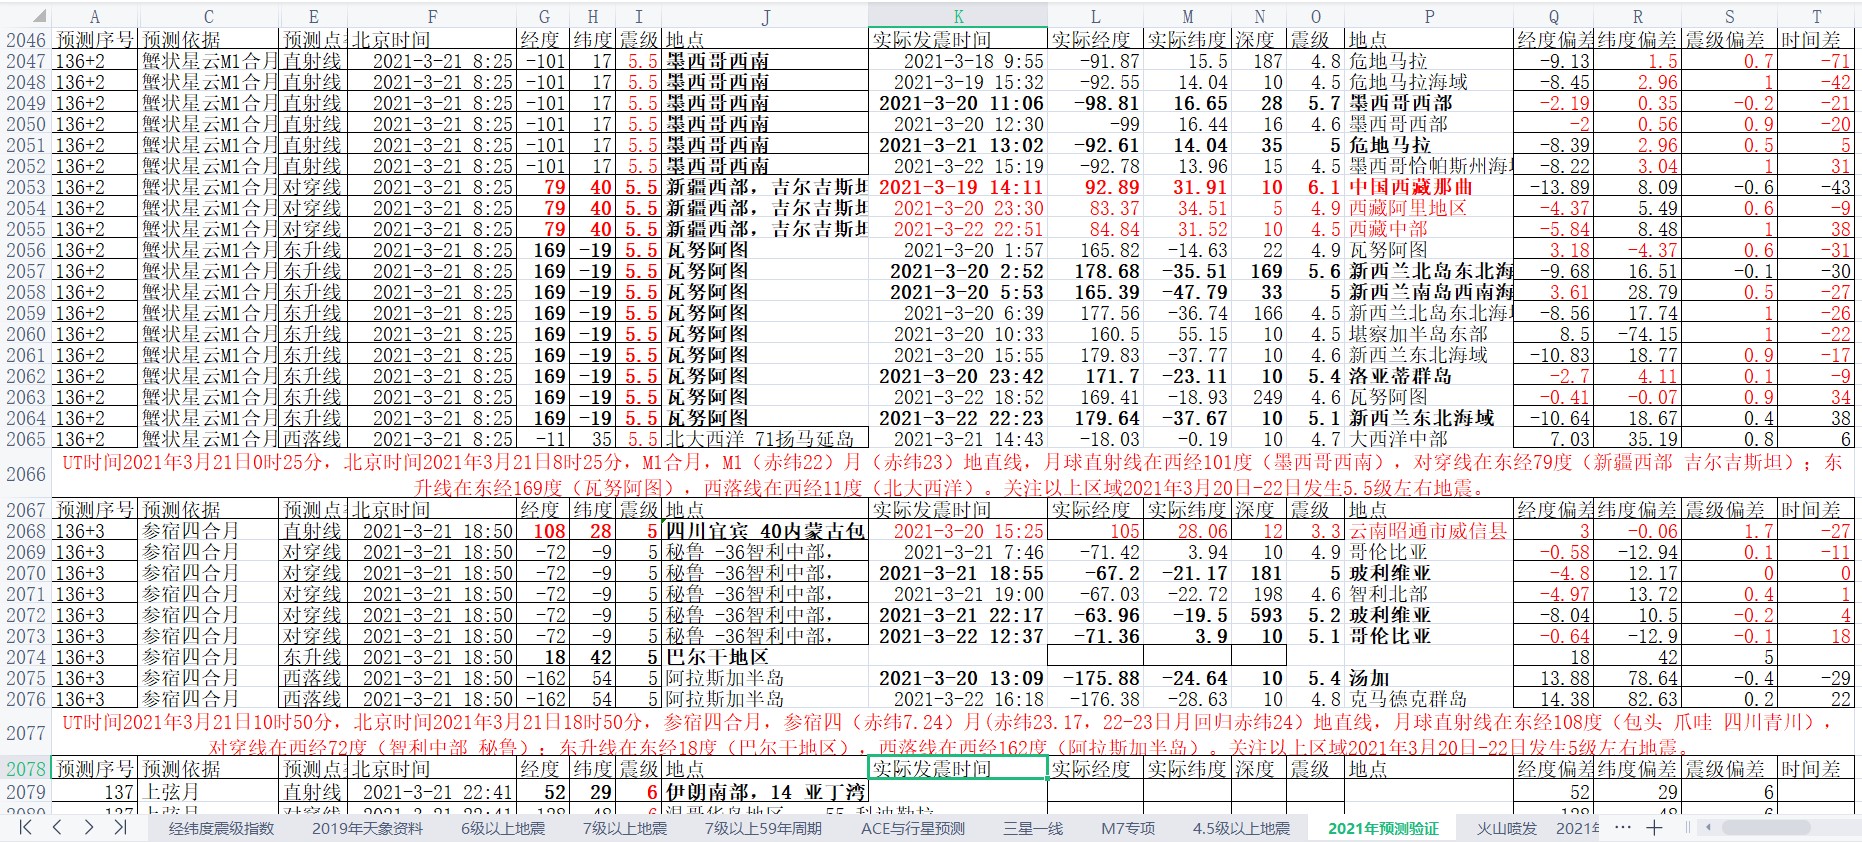This screenshot has width=1862, height=842.
Task: Switch to the 经纬度震级指数 sheet tab
Action: pos(221,828)
